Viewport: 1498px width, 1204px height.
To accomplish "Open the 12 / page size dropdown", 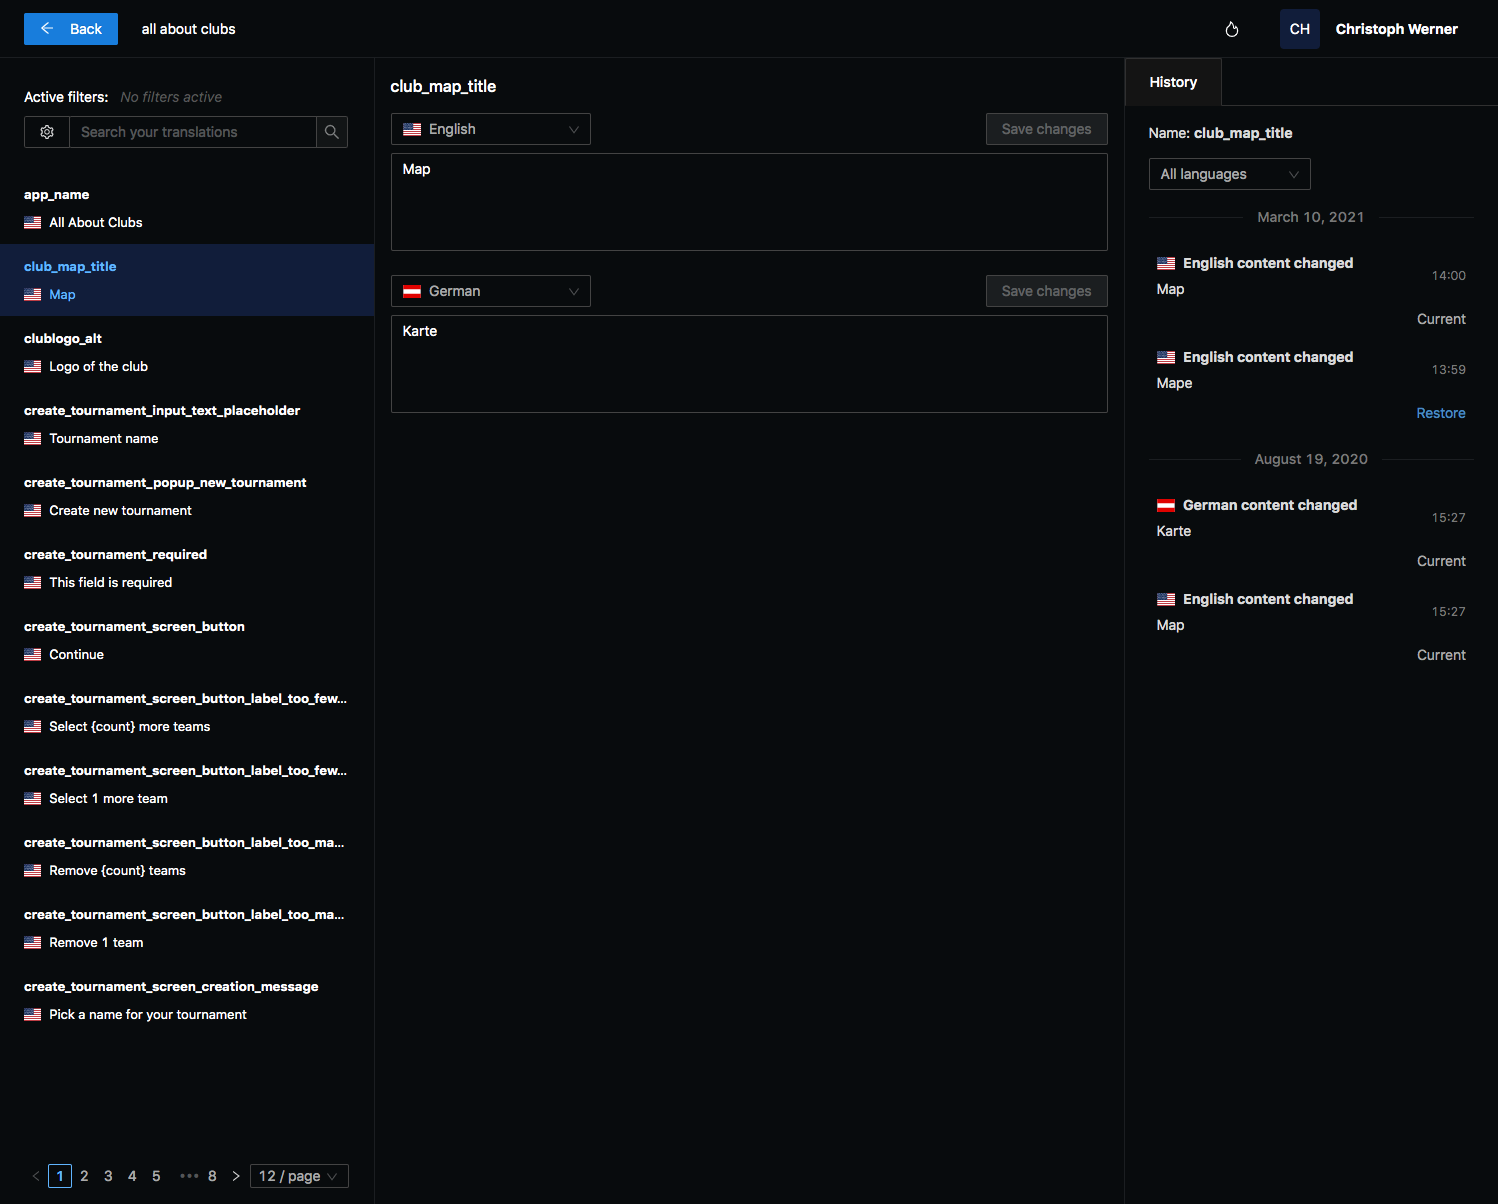I will [x=299, y=1176].
